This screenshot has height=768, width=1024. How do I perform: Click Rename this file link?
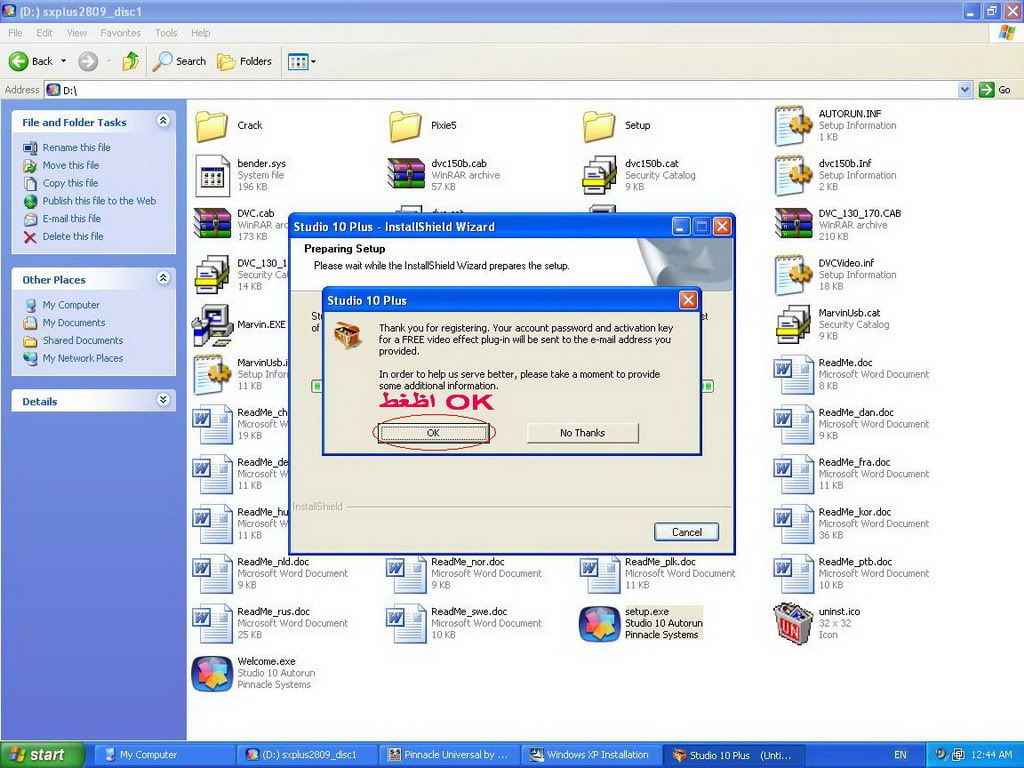pos(76,148)
